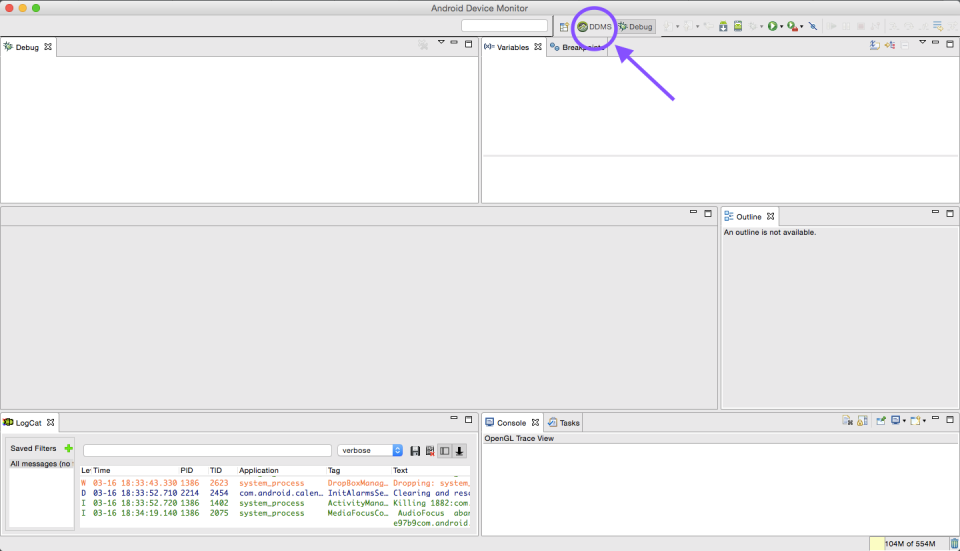Viewport: 960px width, 551px height.
Task: Open the Display Selected Console dropdown arrow
Action: click(904, 421)
